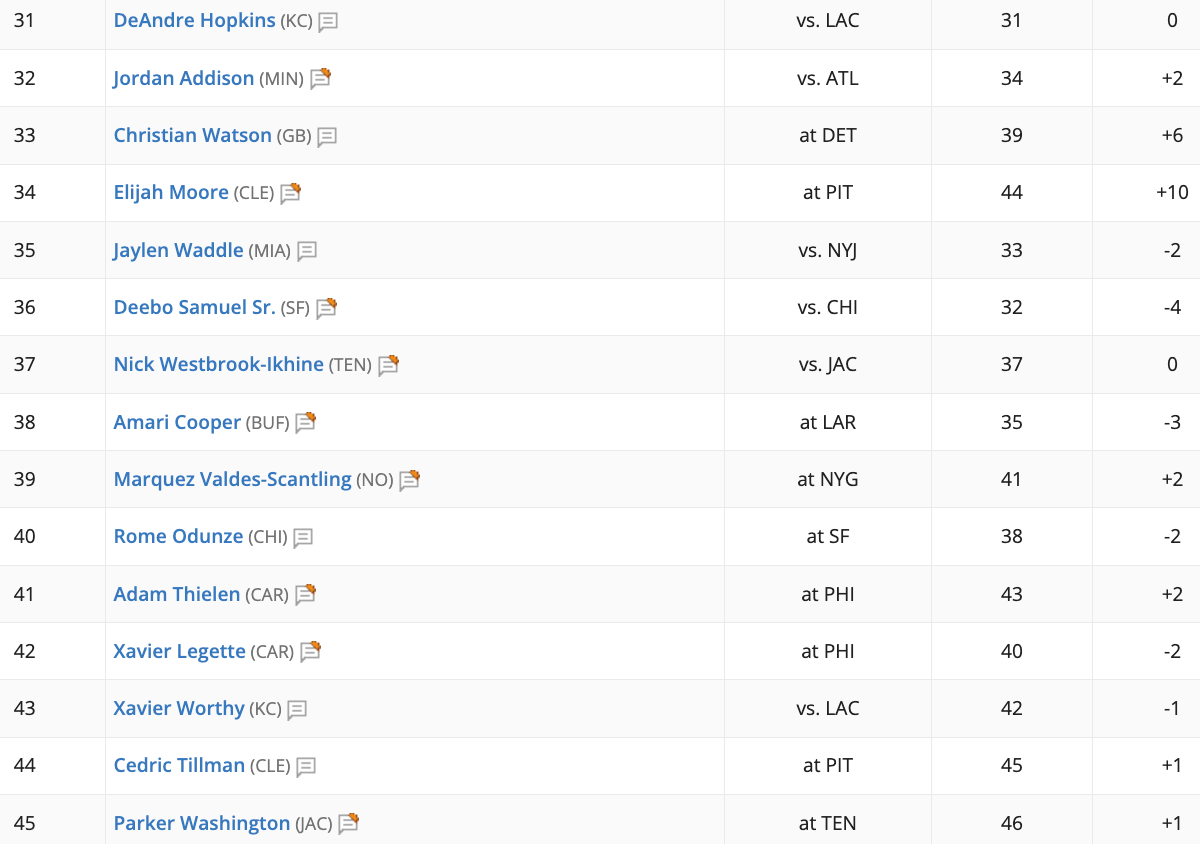This screenshot has width=1200, height=844.
Task: Open Rome Odunze's player page
Action: click(x=179, y=536)
